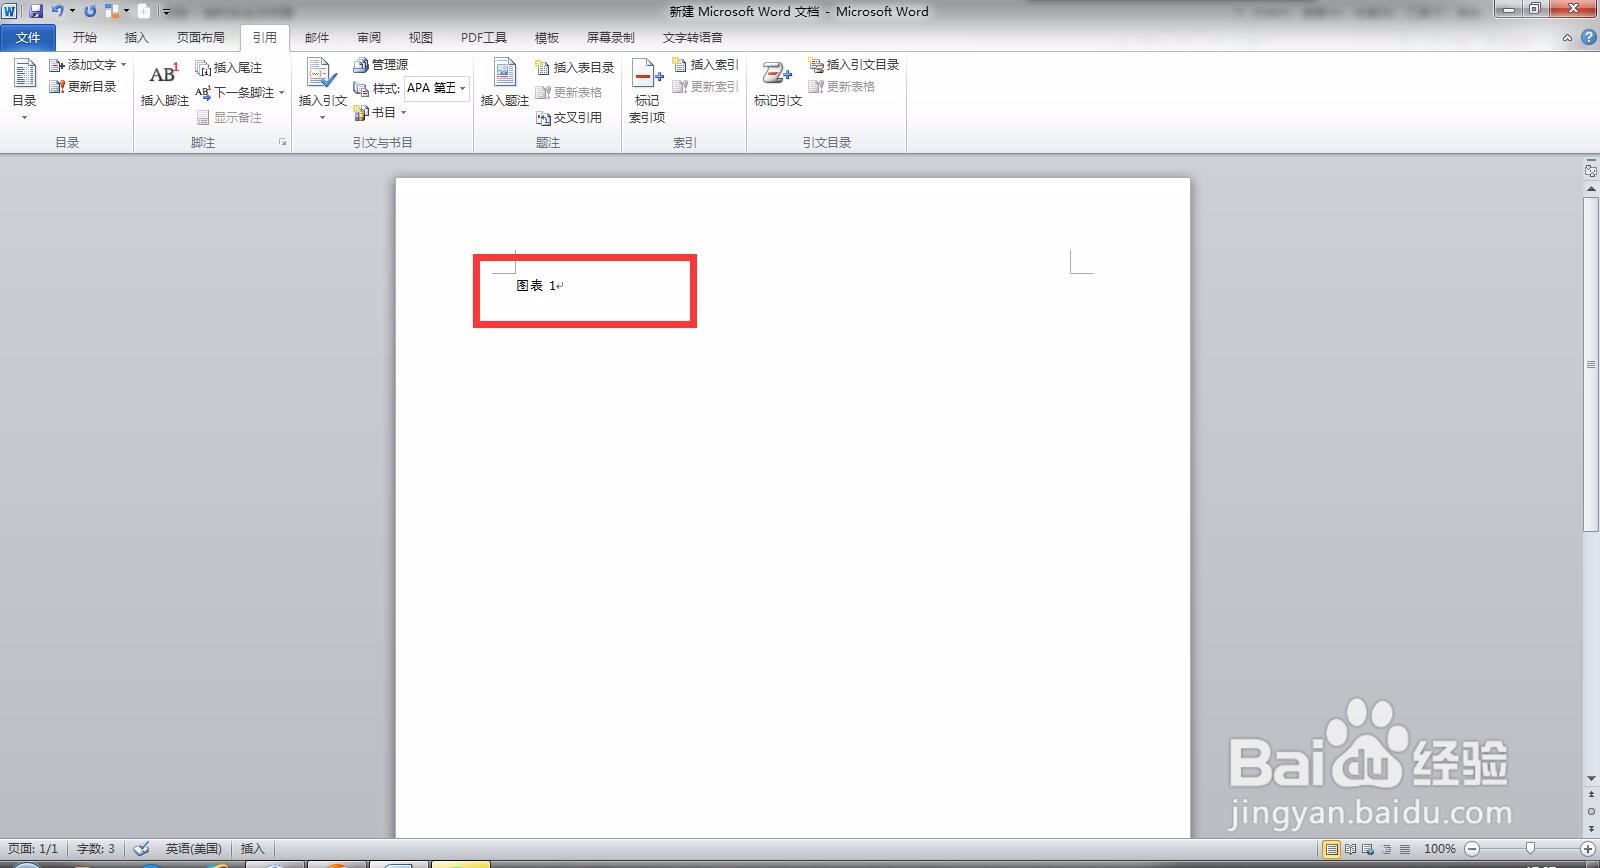1600x868 pixels.
Task: Click the zoom in plus button
Action: tap(1587, 849)
